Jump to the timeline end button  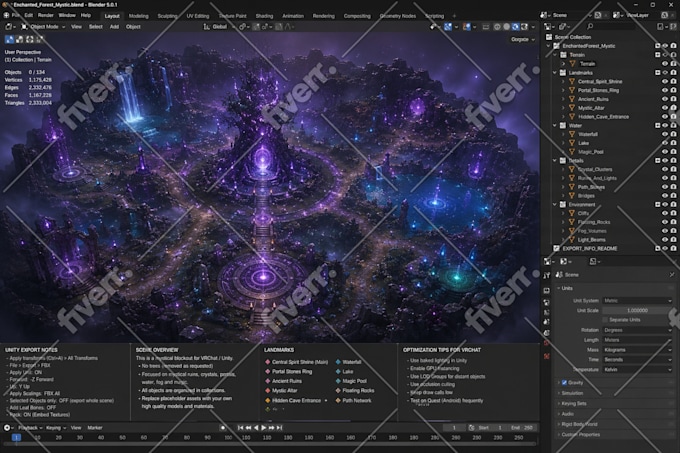279,428
